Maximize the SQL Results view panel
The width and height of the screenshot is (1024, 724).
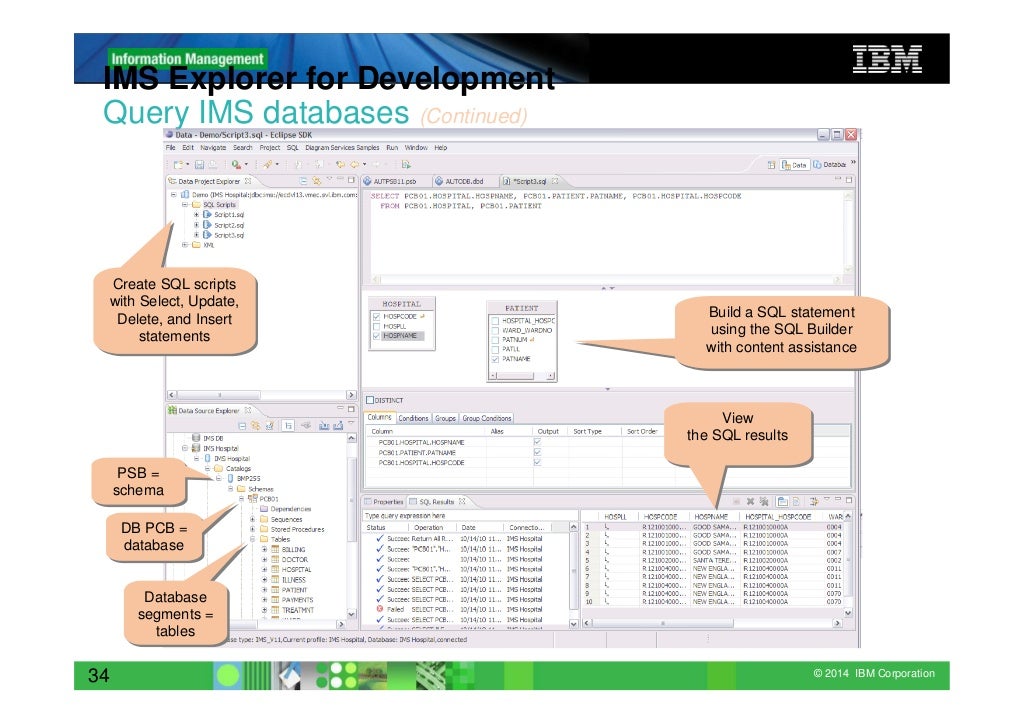coord(849,500)
